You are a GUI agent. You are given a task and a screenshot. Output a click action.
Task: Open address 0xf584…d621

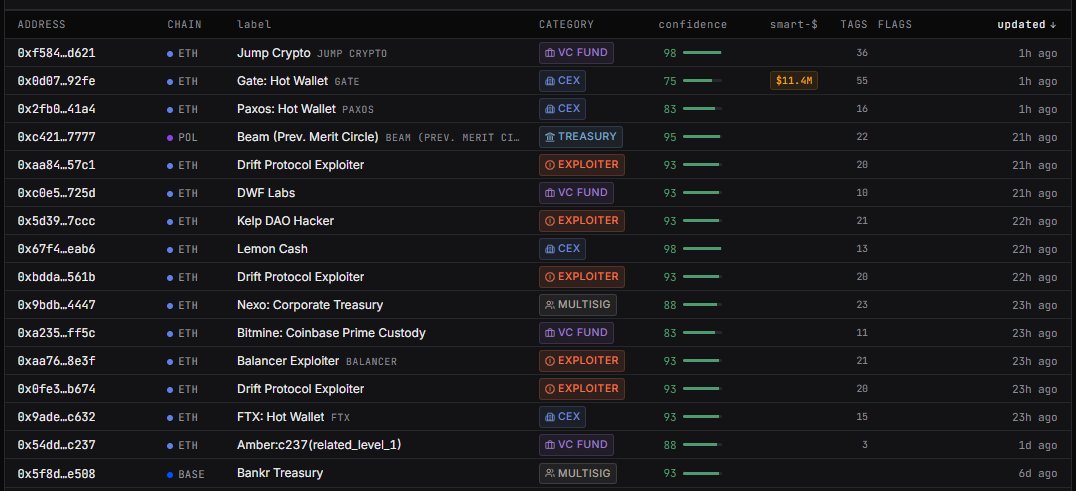click(56, 53)
